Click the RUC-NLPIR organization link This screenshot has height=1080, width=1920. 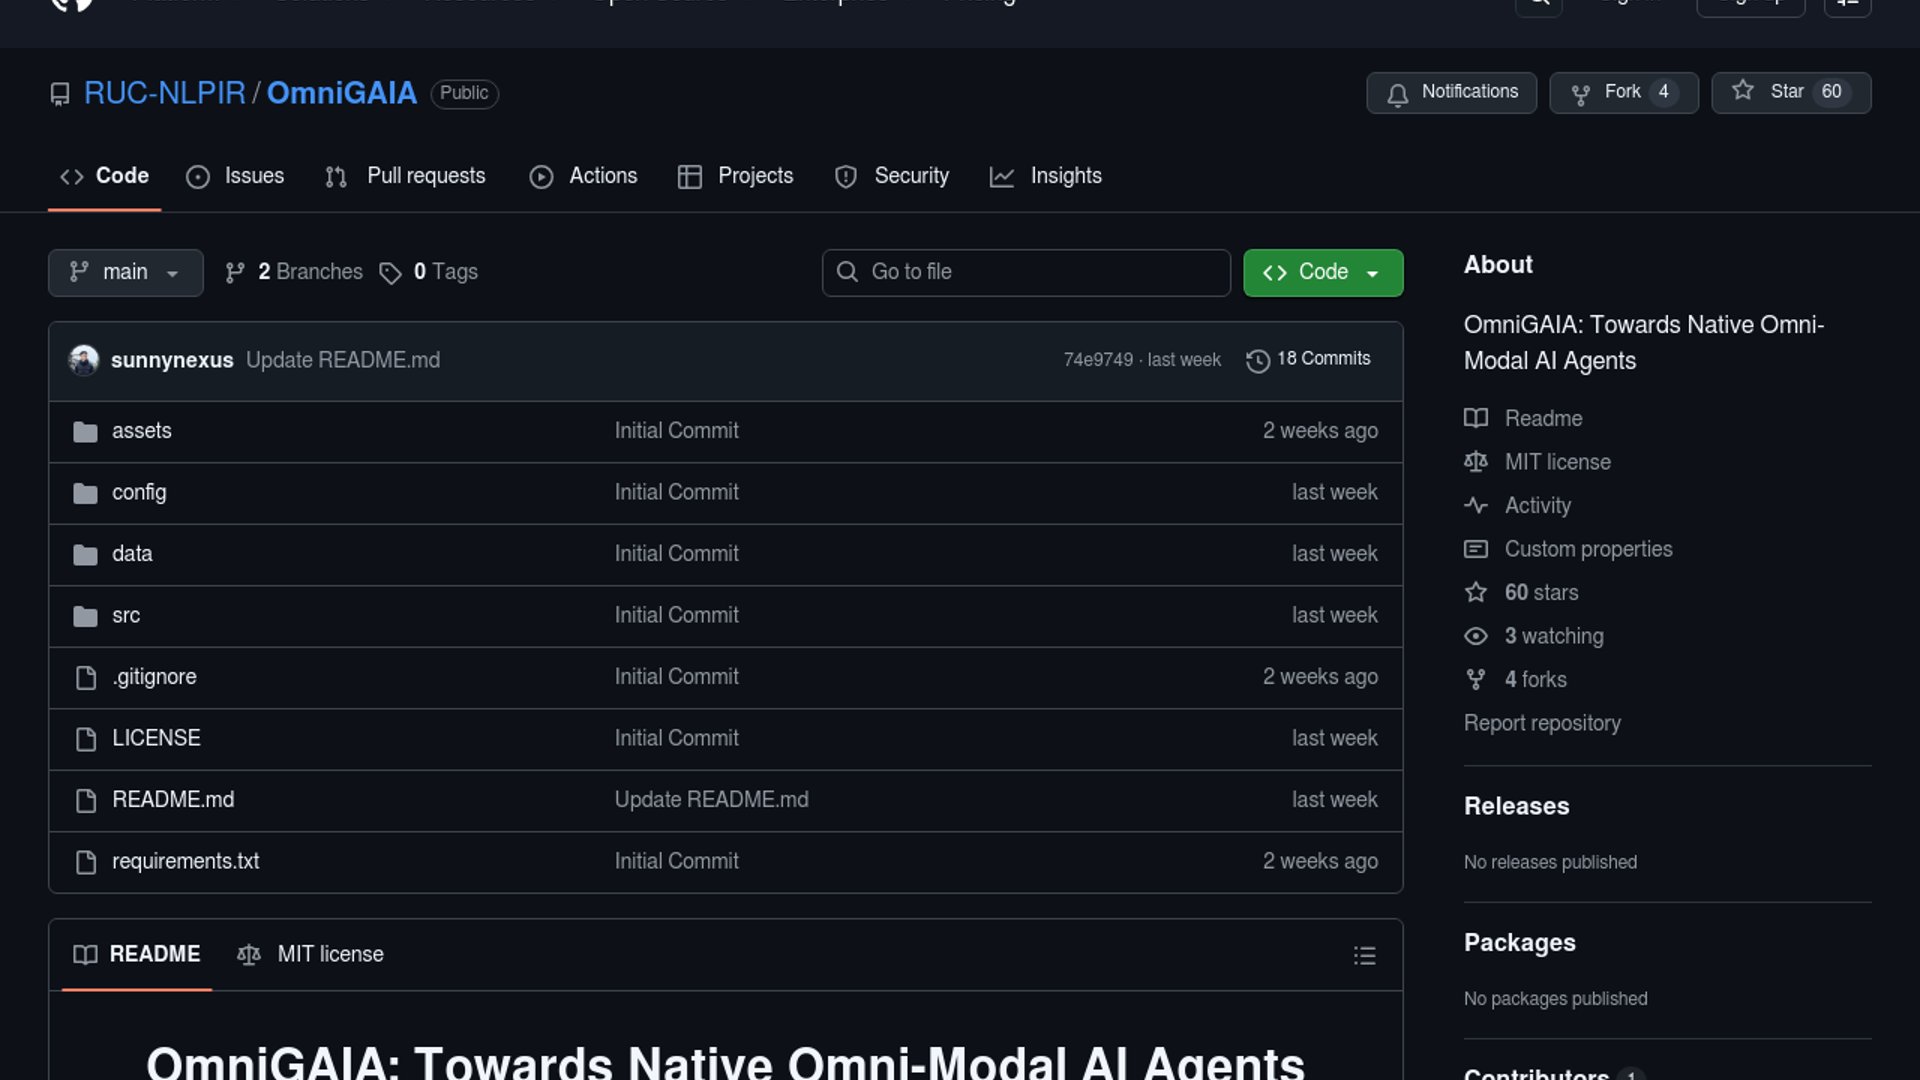pos(164,93)
